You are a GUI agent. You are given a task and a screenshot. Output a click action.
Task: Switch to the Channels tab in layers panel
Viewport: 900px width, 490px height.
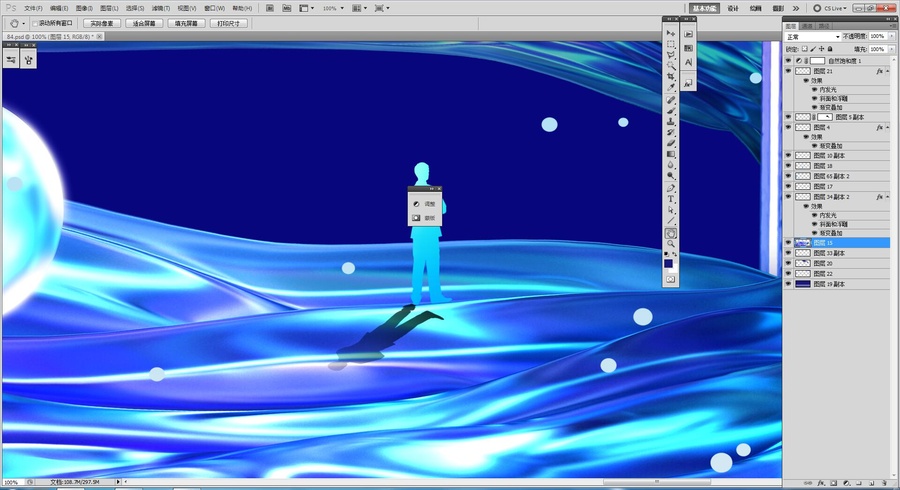point(808,26)
